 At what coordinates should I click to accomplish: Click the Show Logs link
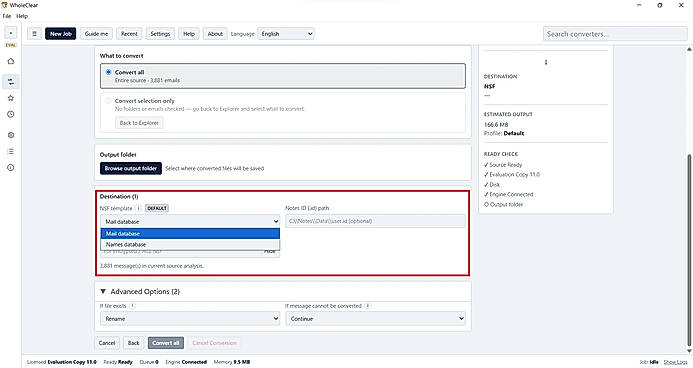(675, 362)
